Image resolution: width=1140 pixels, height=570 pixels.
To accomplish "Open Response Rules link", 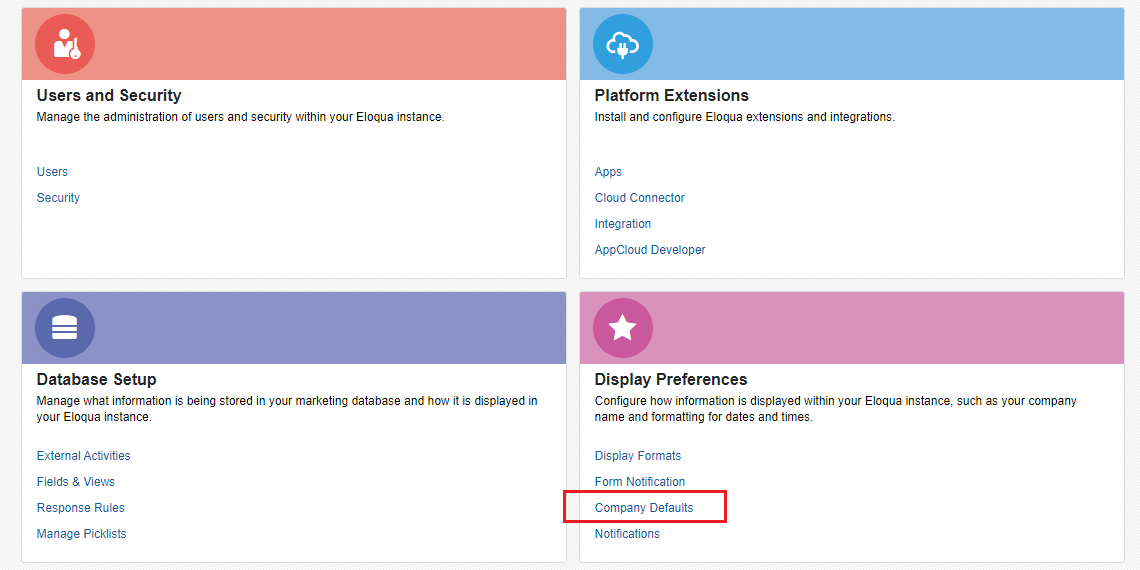I will (81, 508).
